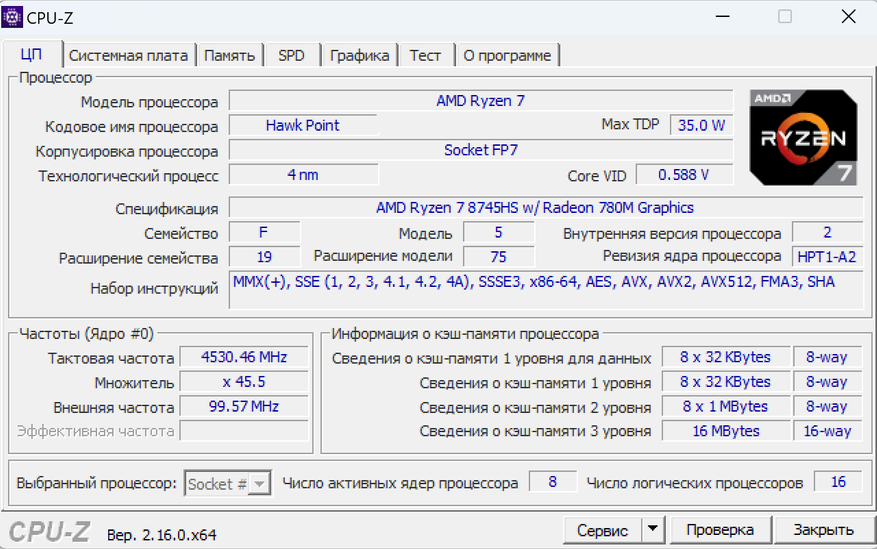This screenshot has height=549, width=877.
Task: Click the Проверка button
Action: 720,530
